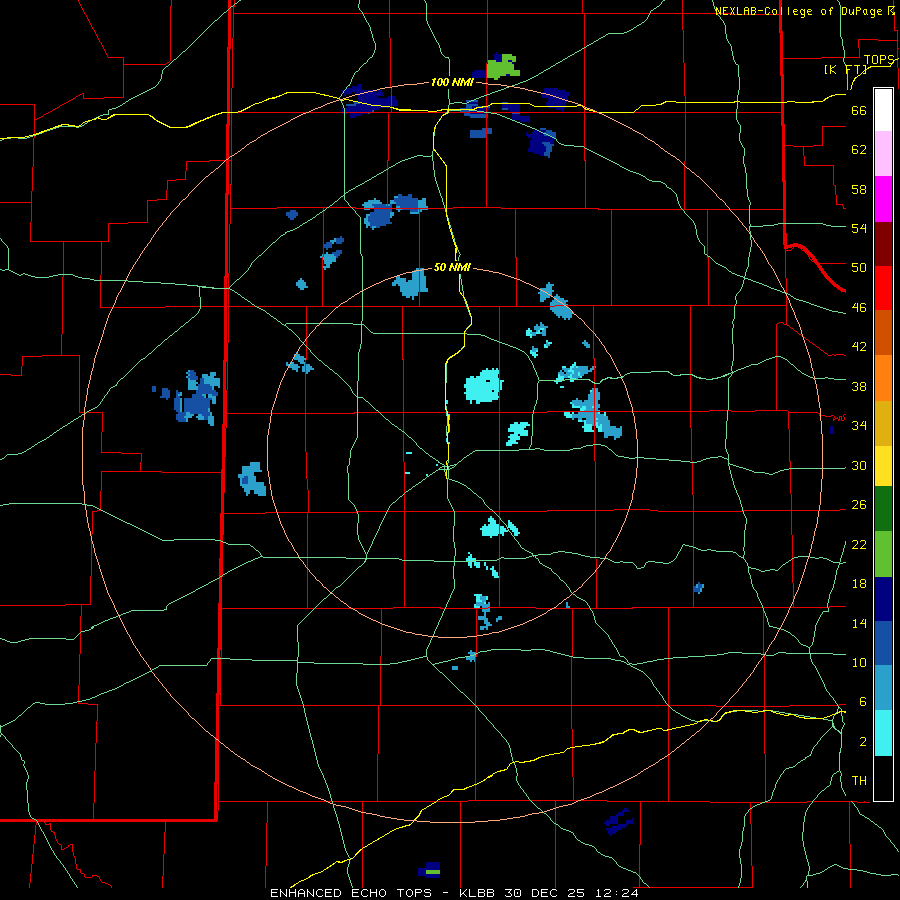Image resolution: width=900 pixels, height=900 pixels.
Task: Click the 'TOPS' legend title
Action: pos(879,60)
